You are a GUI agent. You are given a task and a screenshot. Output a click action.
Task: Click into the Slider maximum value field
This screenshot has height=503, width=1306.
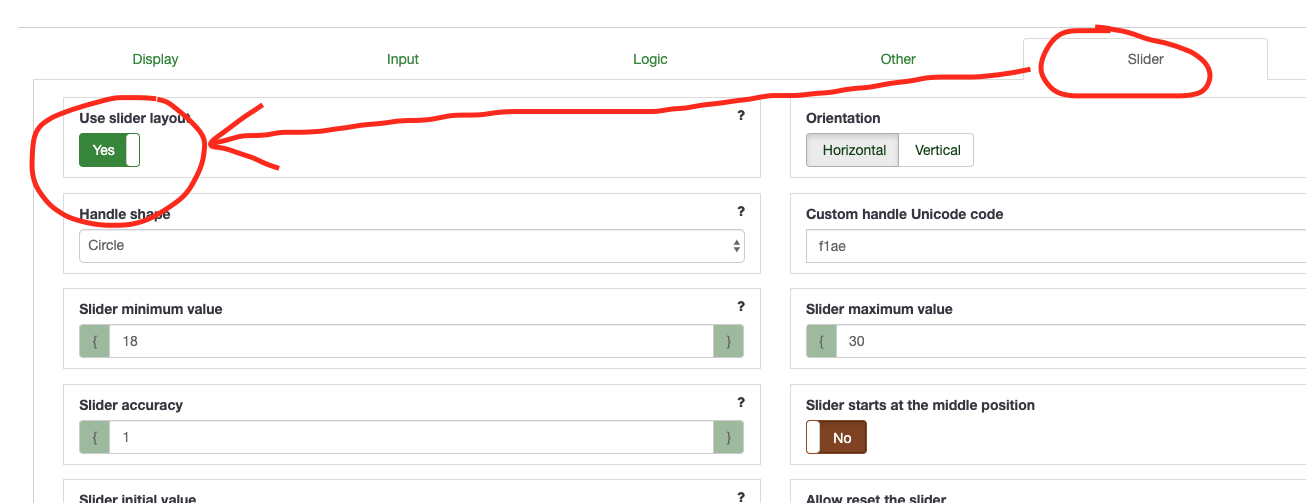(1070, 341)
